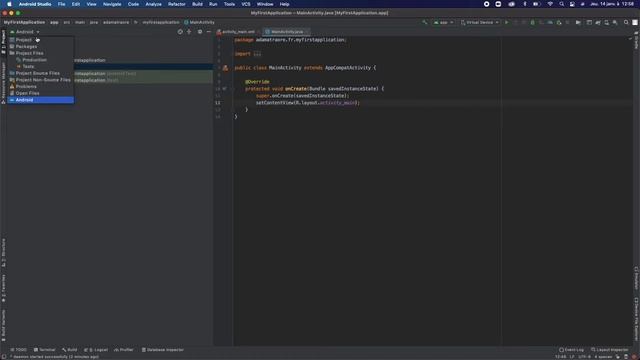
Task: Choose Project Non-Source Files view
Action: pos(40,80)
